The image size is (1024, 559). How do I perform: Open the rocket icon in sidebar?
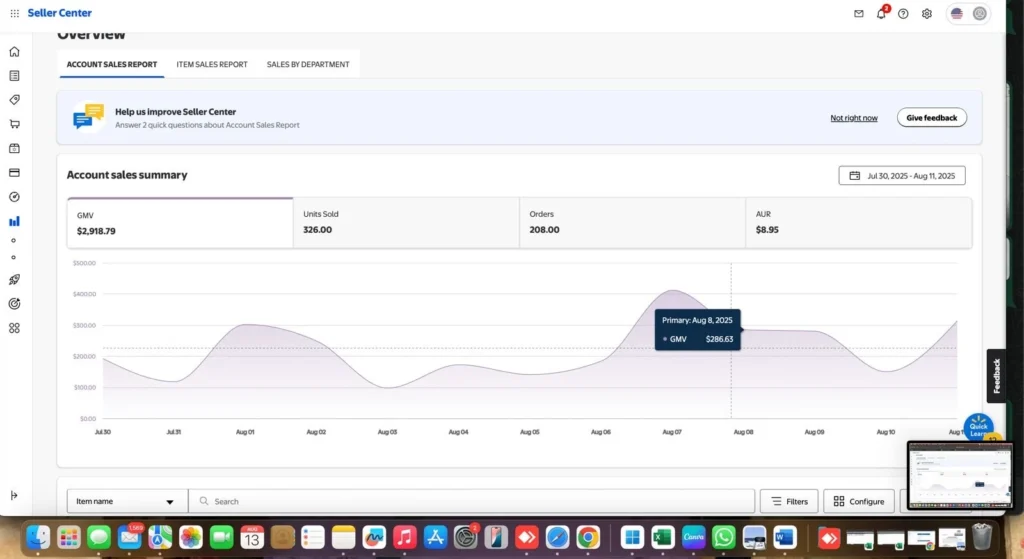(14, 279)
